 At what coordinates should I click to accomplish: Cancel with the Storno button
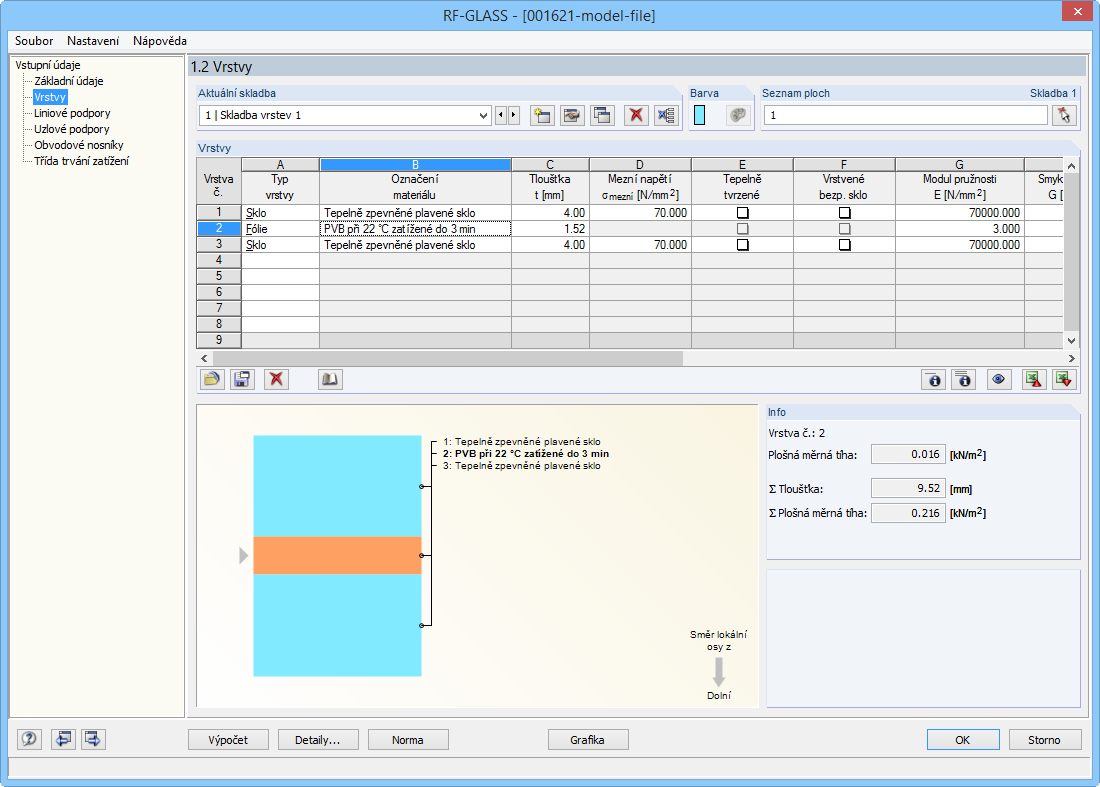[1045, 739]
